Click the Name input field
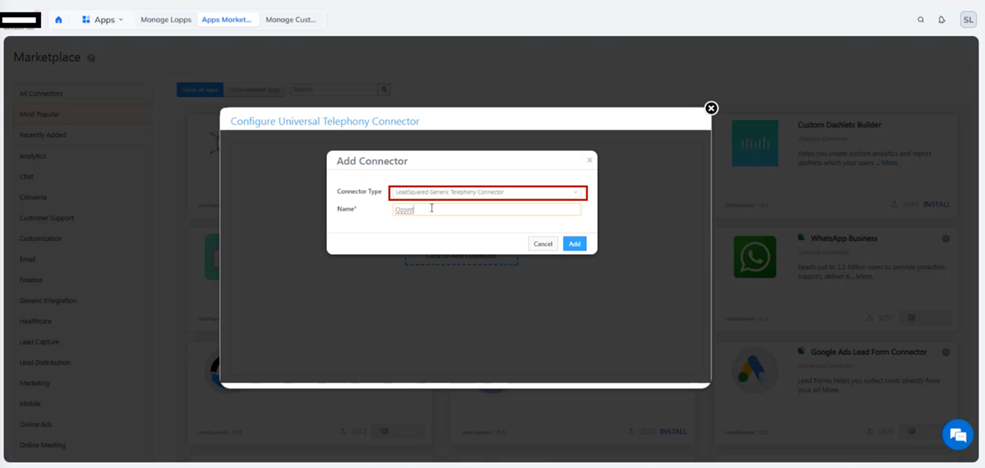Image resolution: width=985 pixels, height=468 pixels. (x=487, y=209)
